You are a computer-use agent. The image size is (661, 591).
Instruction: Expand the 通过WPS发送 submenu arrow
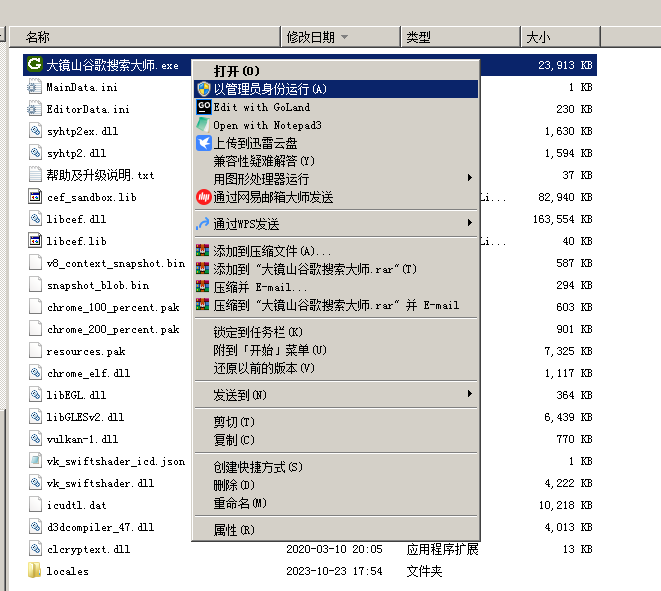(470, 223)
